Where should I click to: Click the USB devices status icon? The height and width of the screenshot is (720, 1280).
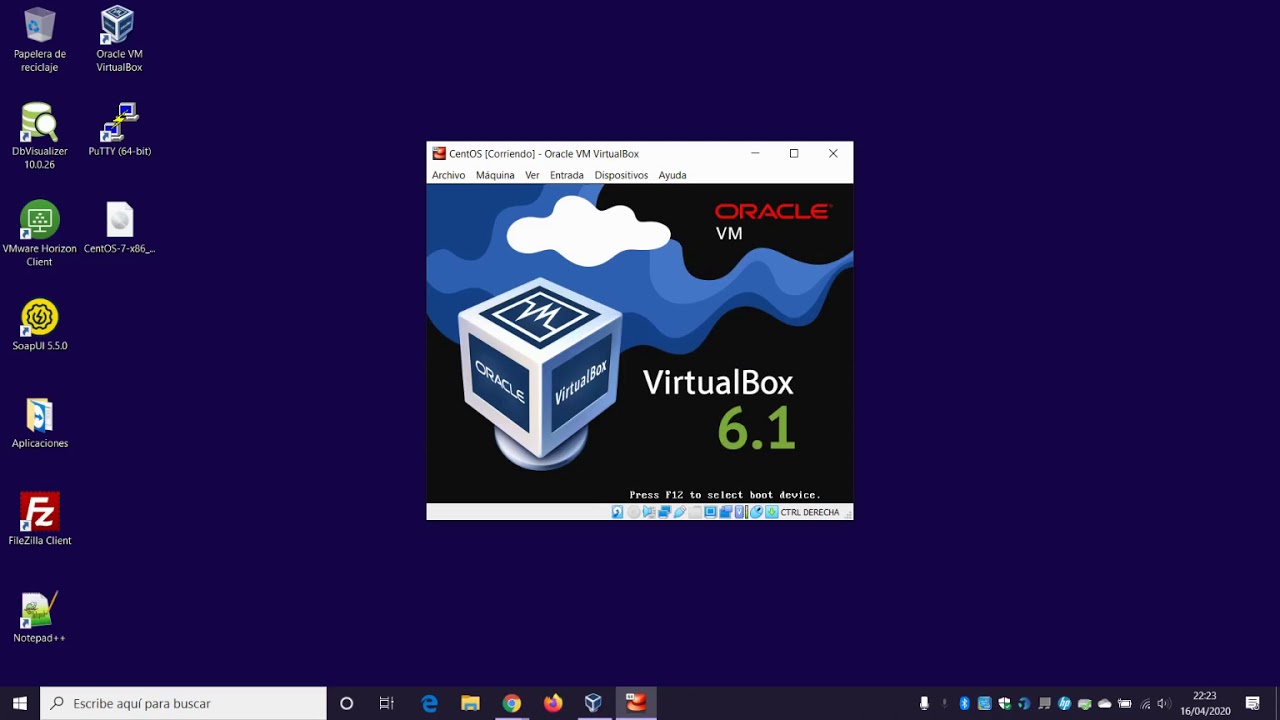[680, 512]
